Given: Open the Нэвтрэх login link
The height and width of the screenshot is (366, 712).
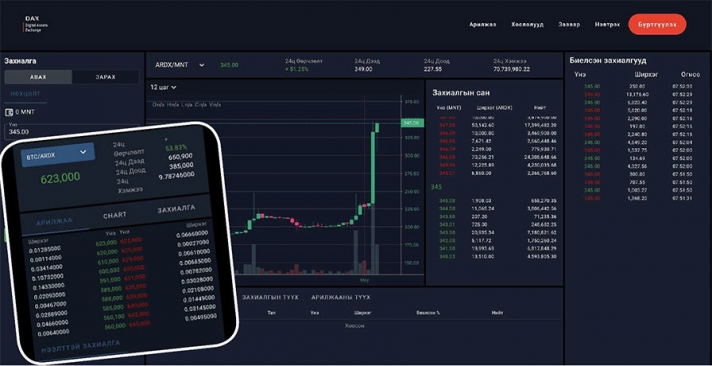Looking at the screenshot, I should pyautogui.click(x=607, y=25).
